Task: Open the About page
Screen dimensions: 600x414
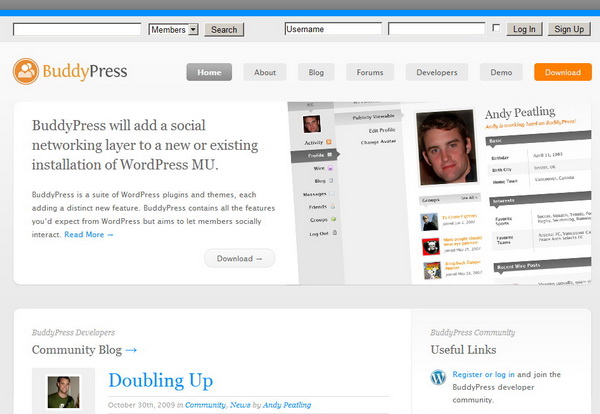Action: point(265,72)
